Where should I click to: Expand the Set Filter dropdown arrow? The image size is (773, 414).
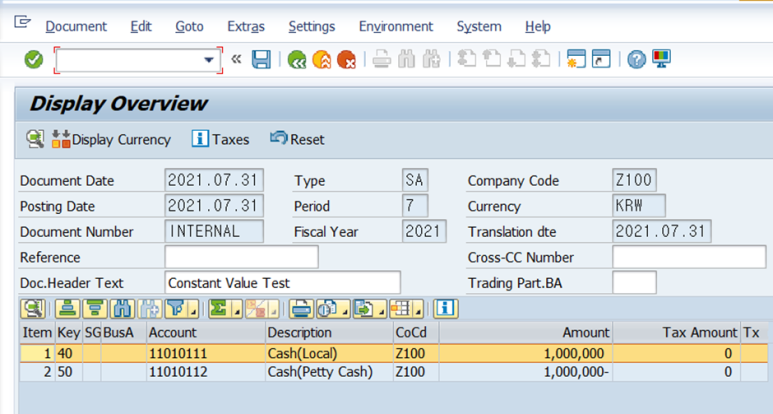[x=194, y=312]
